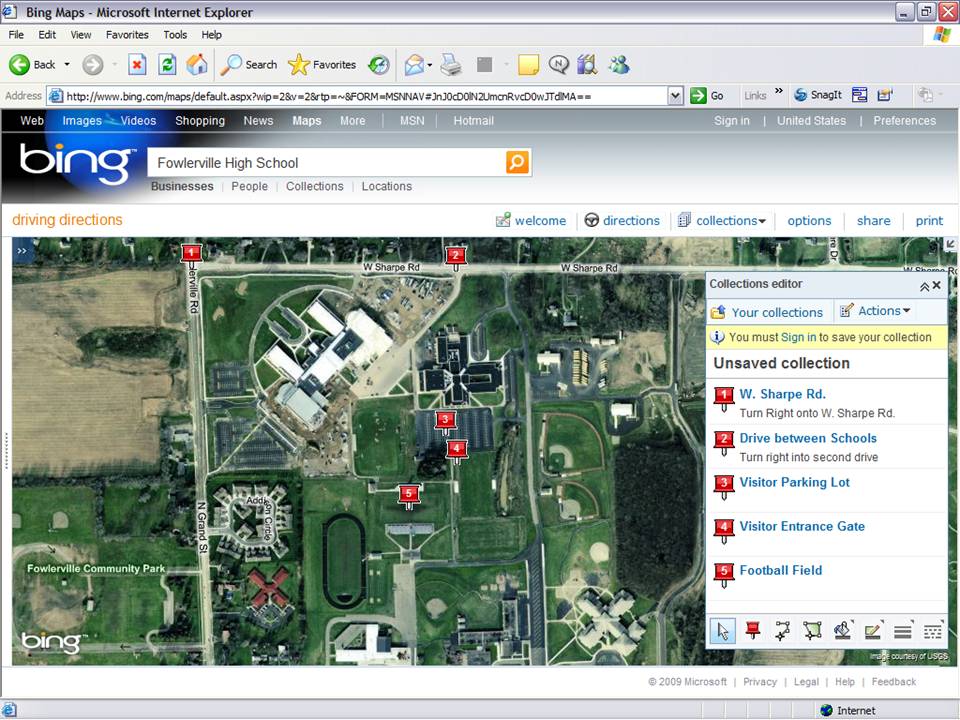Open the line thickness tool
960x720 pixels.
[902, 631]
